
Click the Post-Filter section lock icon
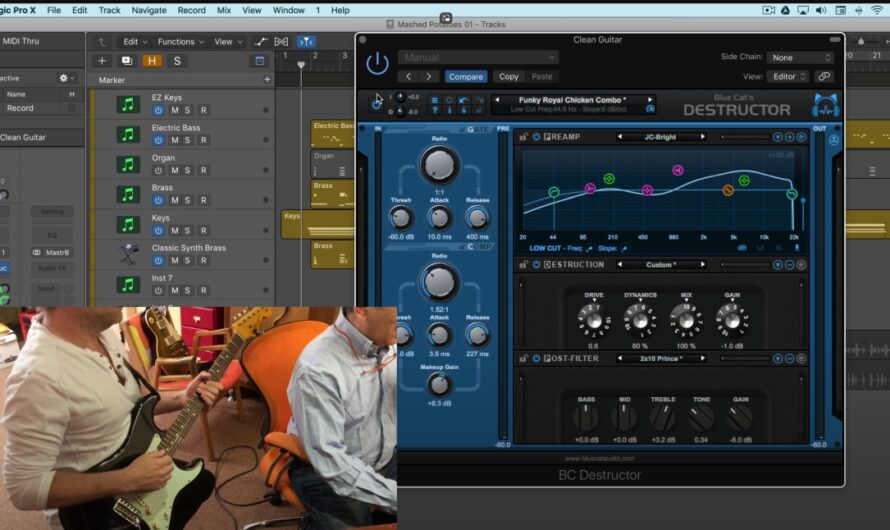(x=524, y=358)
